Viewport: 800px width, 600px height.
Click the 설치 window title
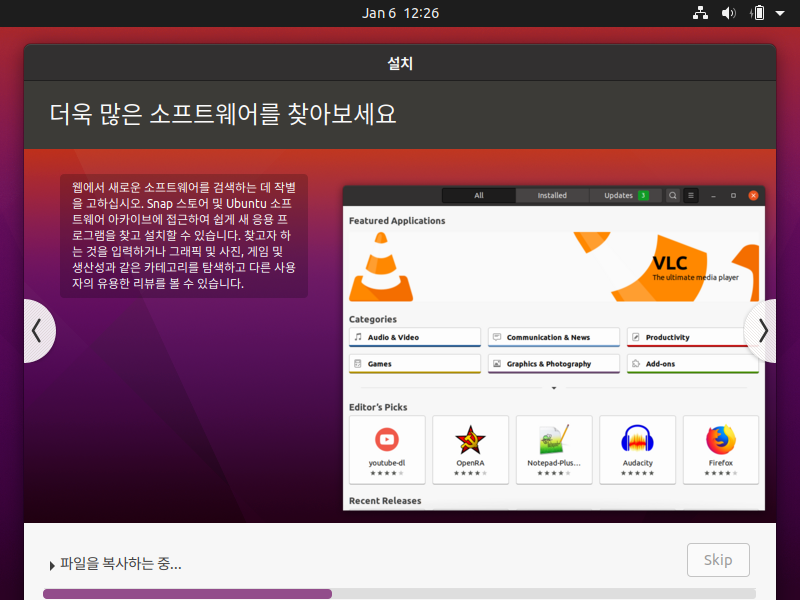(400, 63)
